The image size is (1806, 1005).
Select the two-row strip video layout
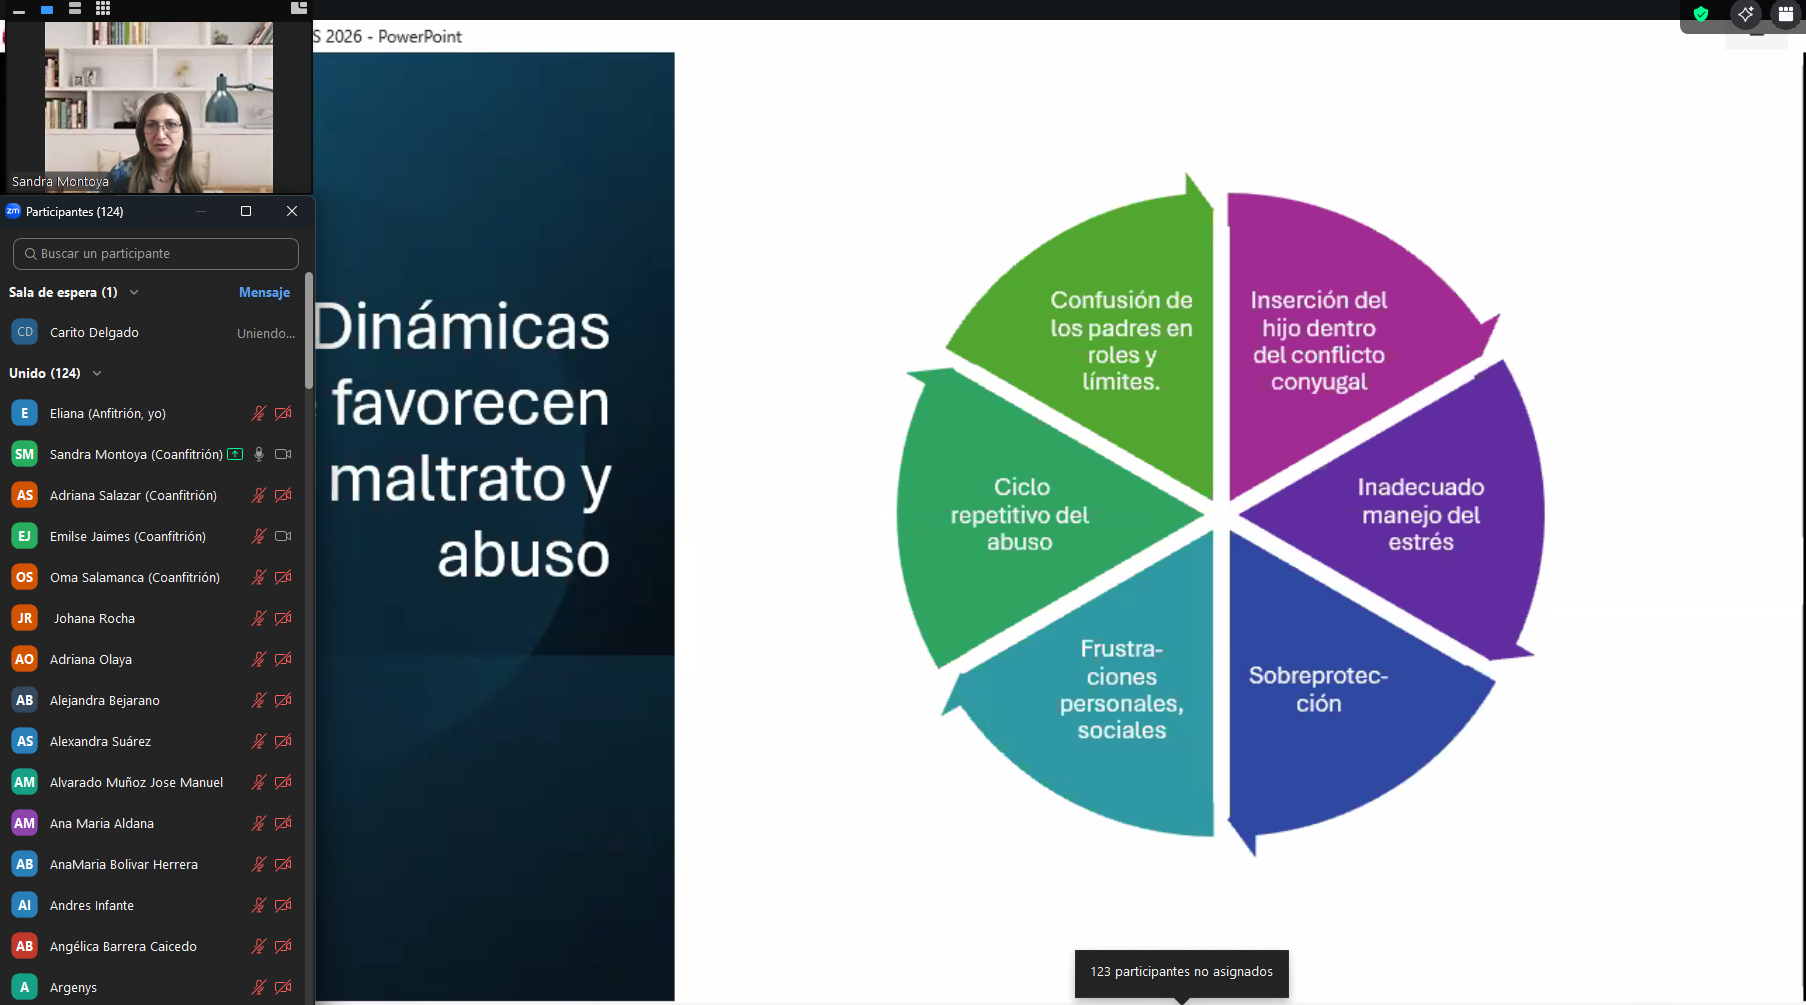[75, 8]
